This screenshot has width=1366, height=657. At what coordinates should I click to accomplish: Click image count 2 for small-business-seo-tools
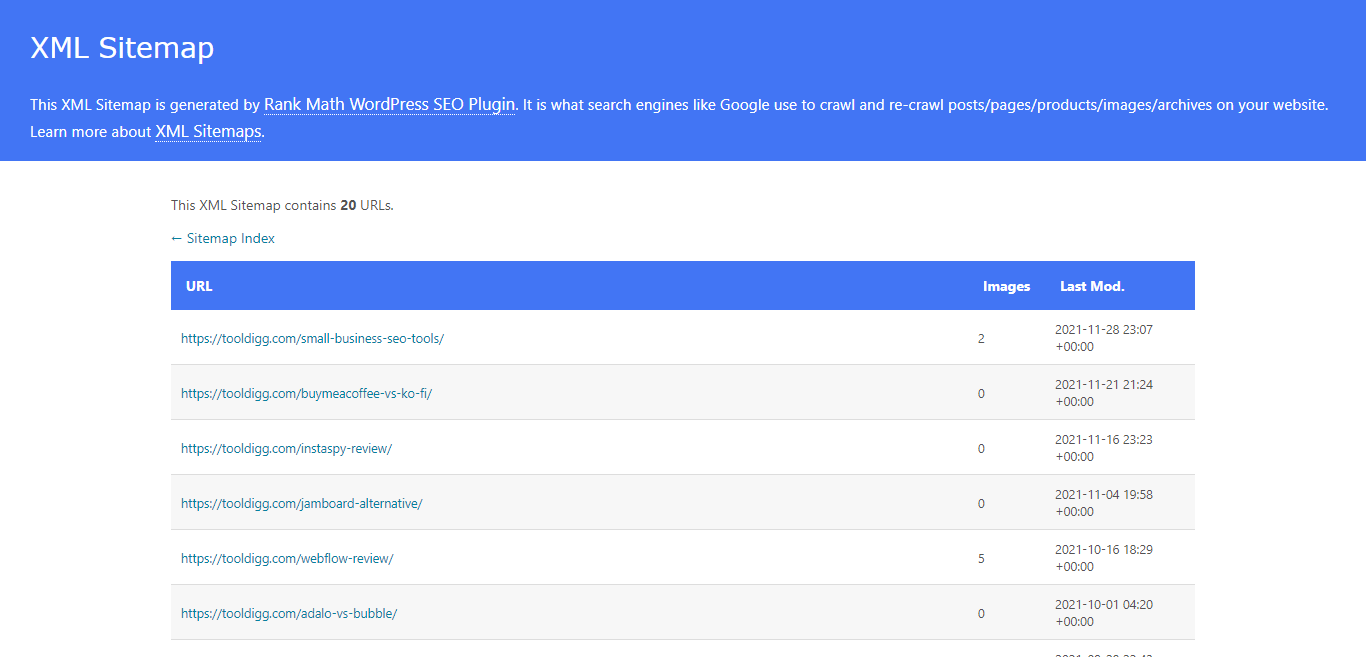981,339
